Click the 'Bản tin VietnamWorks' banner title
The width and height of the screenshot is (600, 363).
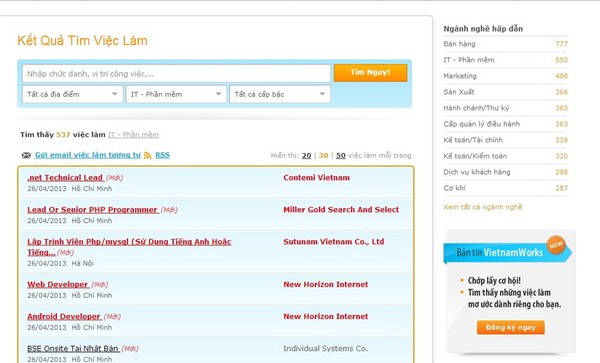500,252
